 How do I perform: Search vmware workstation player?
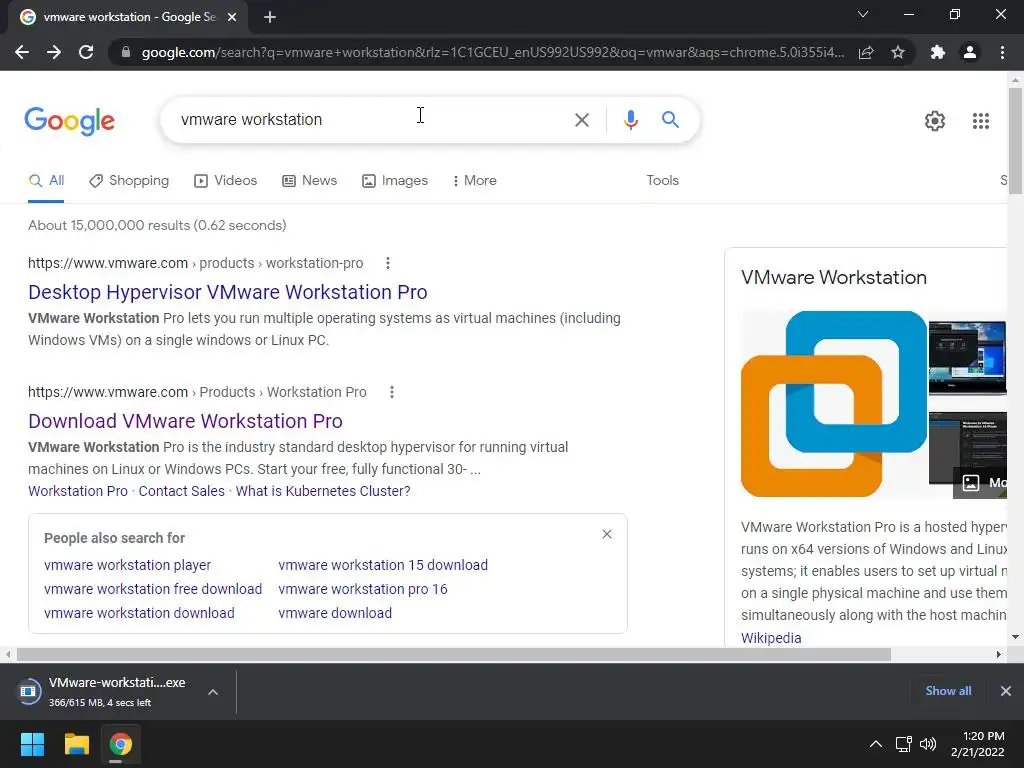click(127, 565)
